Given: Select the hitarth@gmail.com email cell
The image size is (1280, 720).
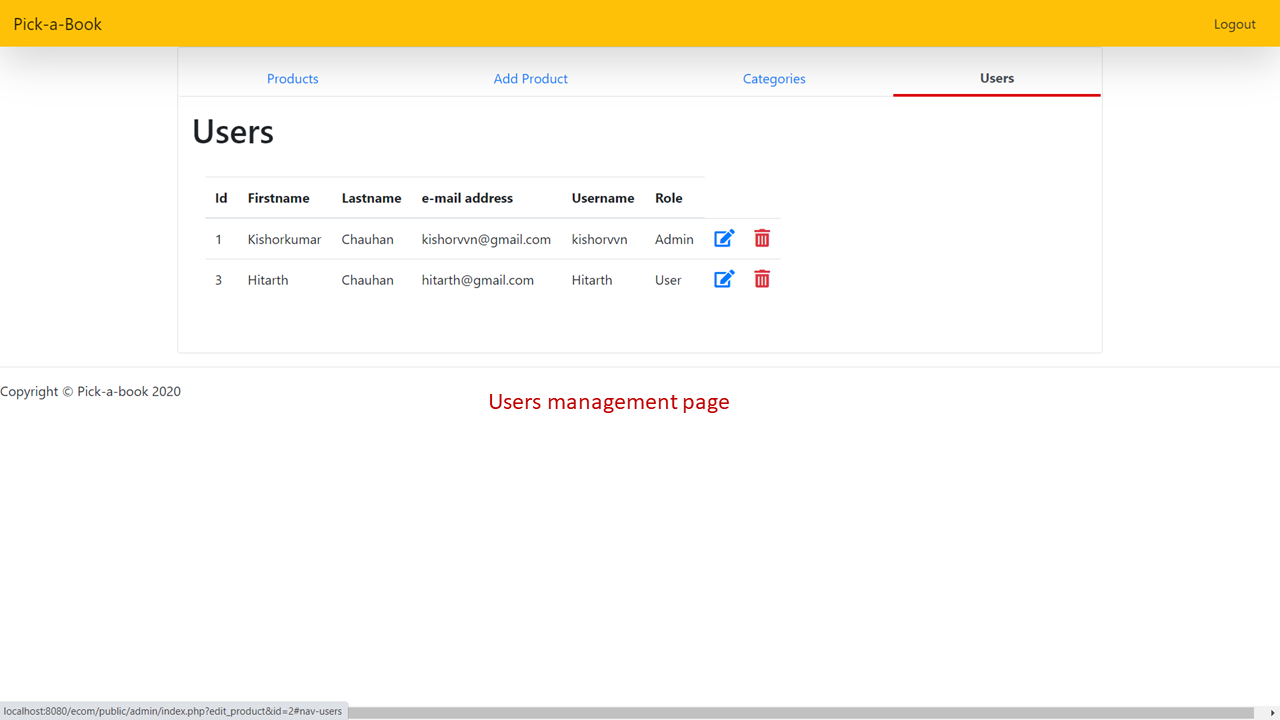Looking at the screenshot, I should pos(478,280).
